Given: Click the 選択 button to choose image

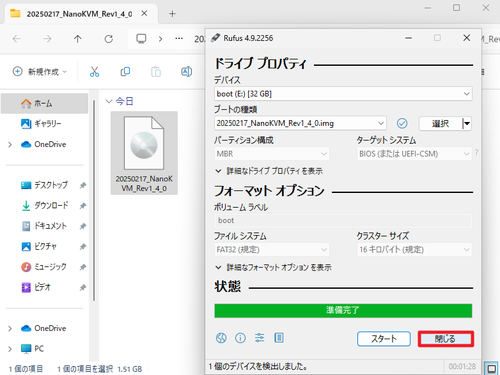Looking at the screenshot, I should tap(440, 123).
